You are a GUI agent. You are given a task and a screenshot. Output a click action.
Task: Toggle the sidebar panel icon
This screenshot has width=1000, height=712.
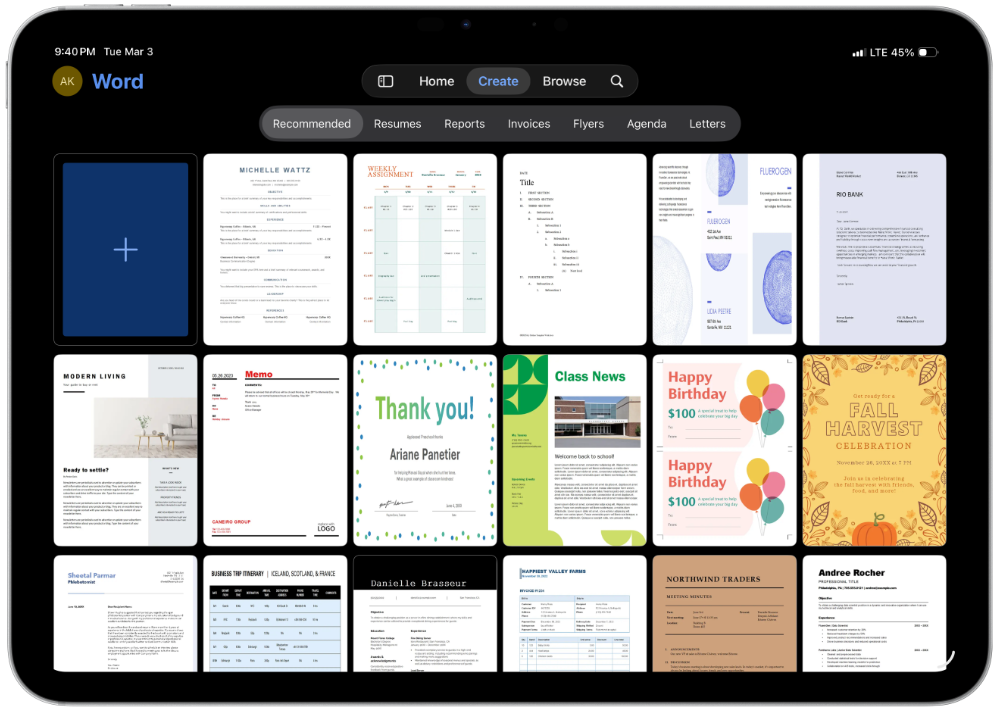[x=384, y=81]
